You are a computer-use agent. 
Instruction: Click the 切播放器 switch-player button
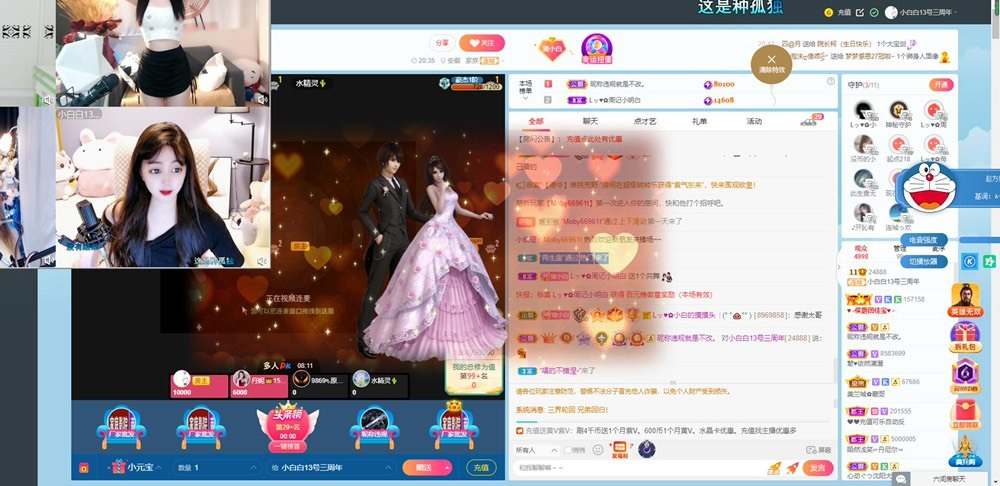(923, 261)
